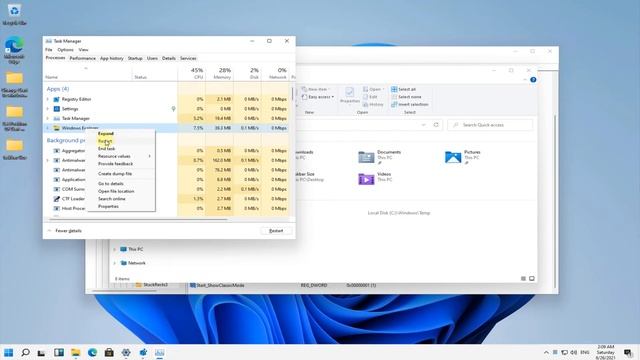Click the Settings process icon
This screenshot has width=640, height=360.
click(57, 109)
